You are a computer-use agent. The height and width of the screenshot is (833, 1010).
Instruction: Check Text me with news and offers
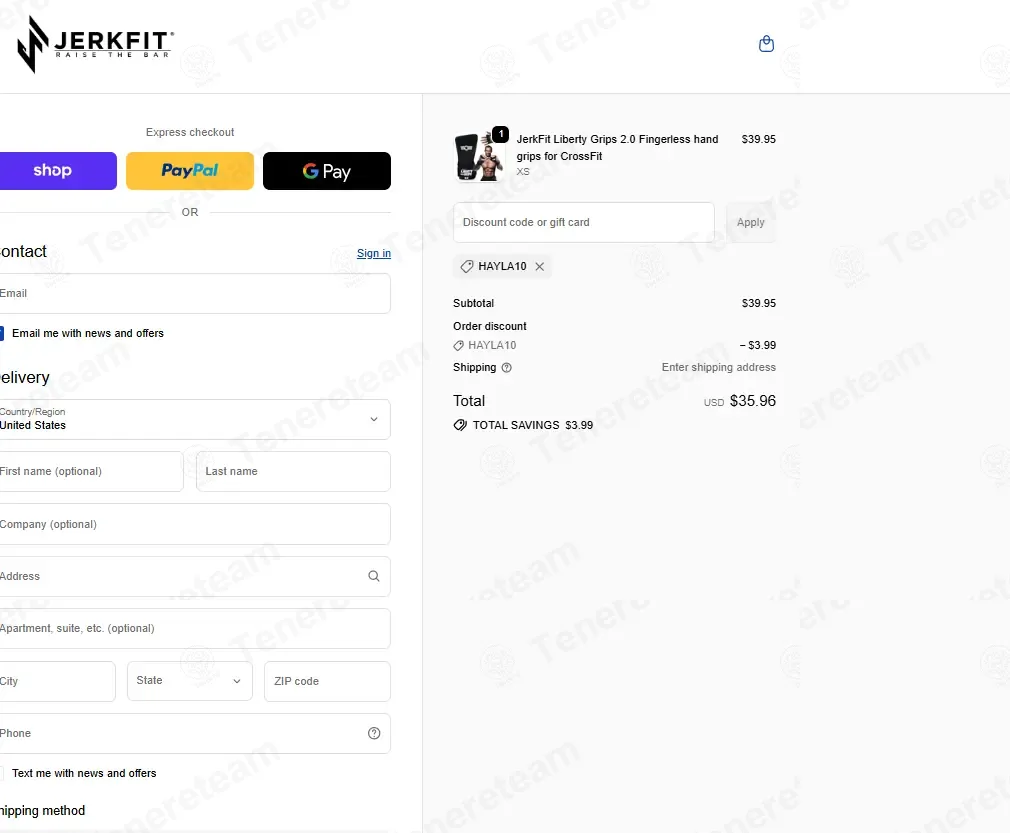[1, 773]
